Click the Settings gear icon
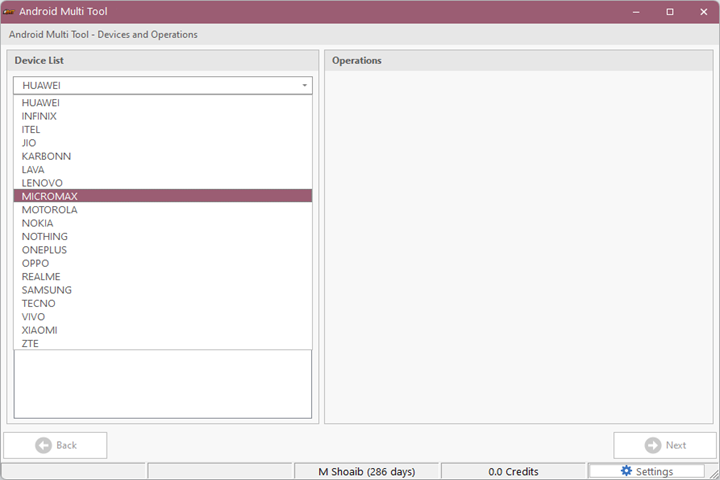This screenshot has height=480, width=720. click(626, 471)
